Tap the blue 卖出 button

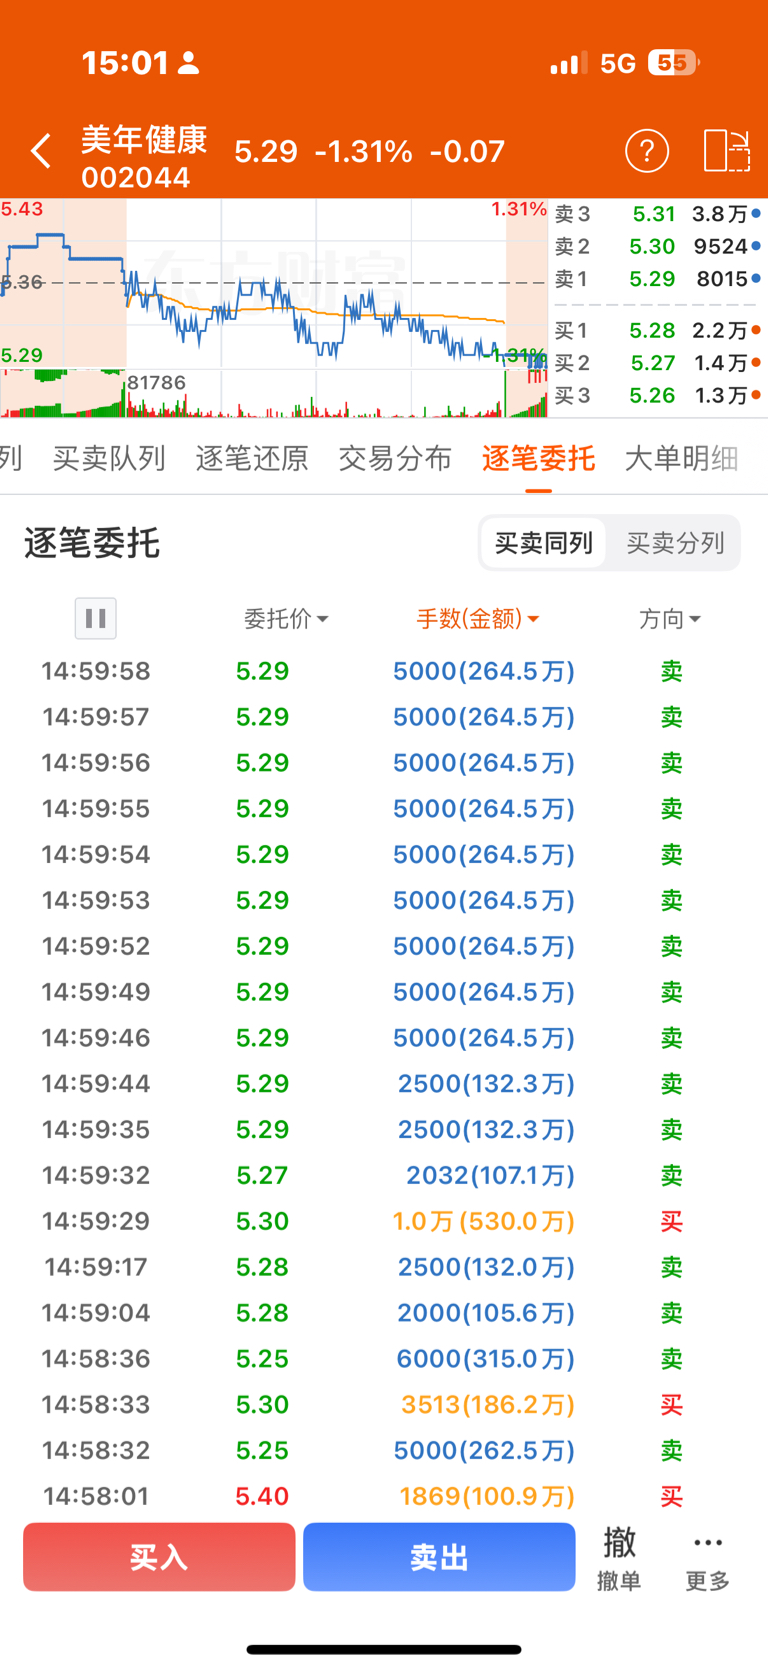point(439,1557)
